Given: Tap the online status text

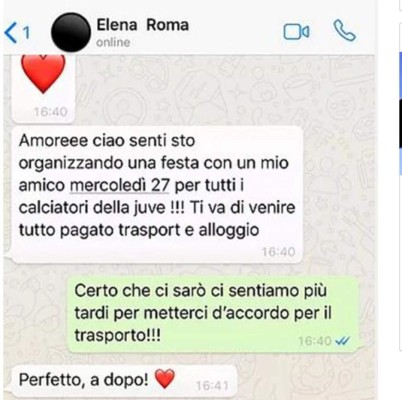Looking at the screenshot, I should pyautogui.click(x=113, y=42).
